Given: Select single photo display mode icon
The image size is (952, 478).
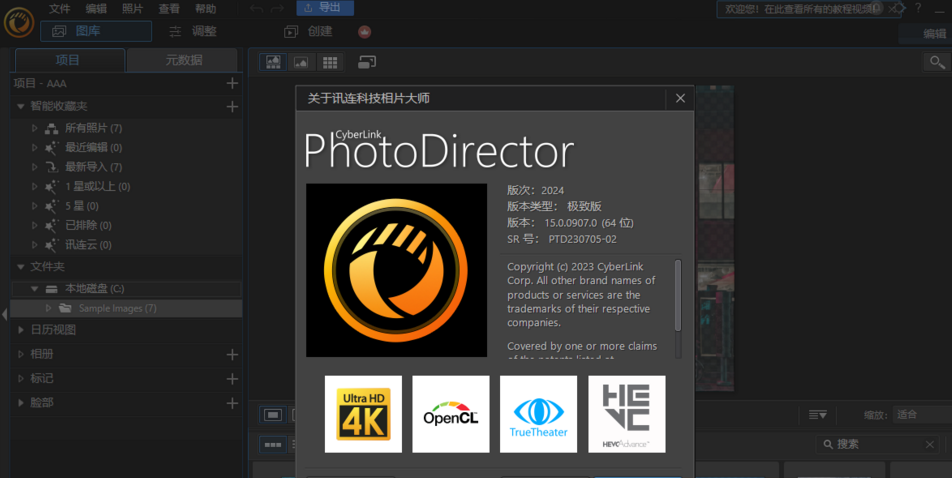Looking at the screenshot, I should point(273,415).
